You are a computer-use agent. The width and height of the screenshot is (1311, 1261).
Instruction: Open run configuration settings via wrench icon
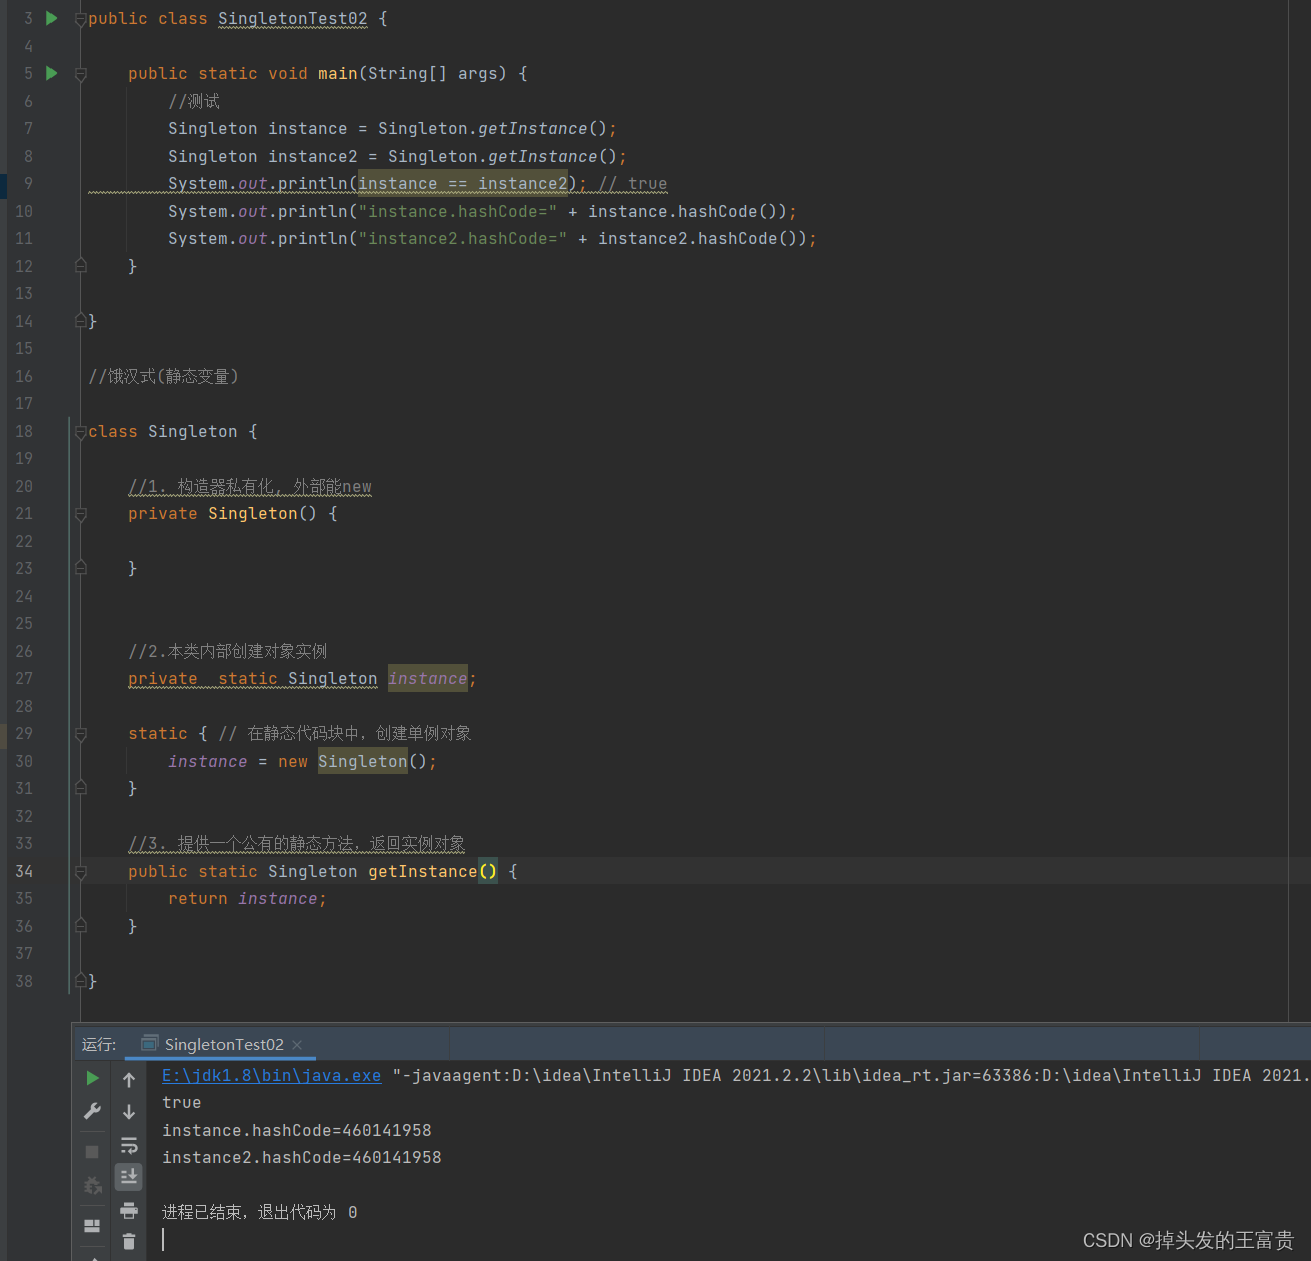pyautogui.click(x=92, y=1111)
